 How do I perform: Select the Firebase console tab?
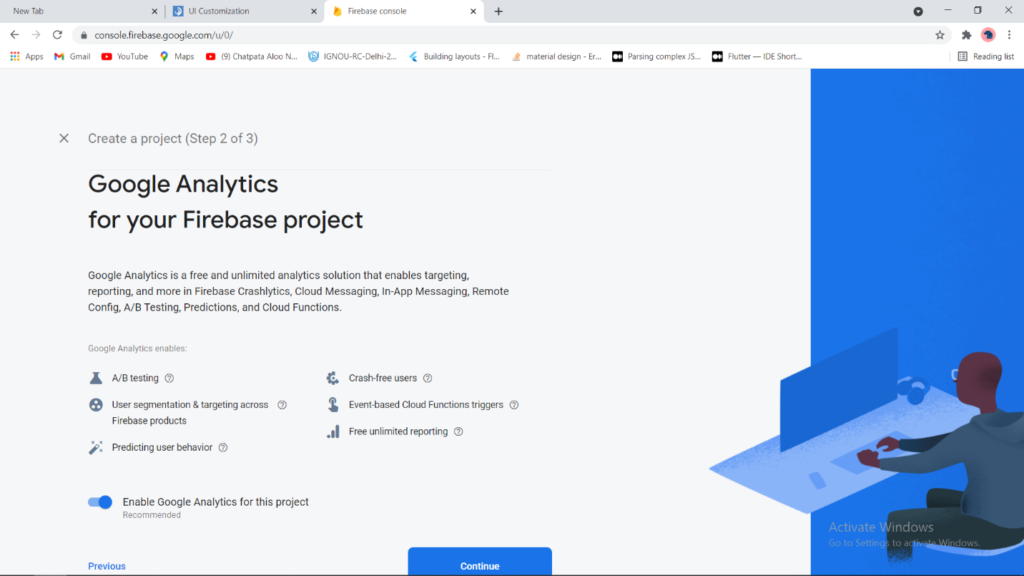coord(403,11)
